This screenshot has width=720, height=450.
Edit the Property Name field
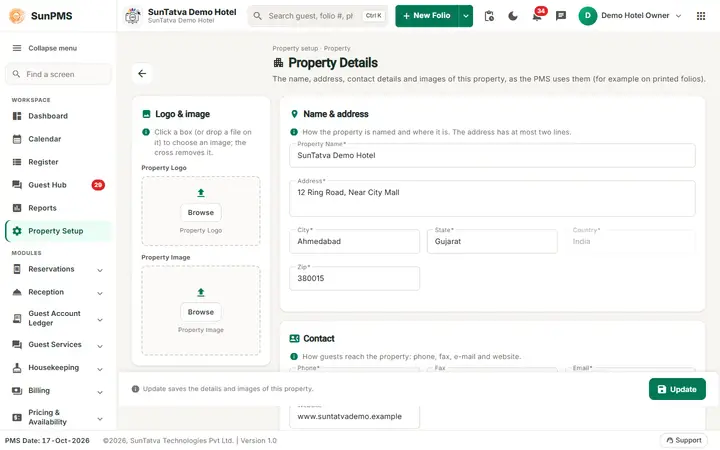click(x=492, y=156)
